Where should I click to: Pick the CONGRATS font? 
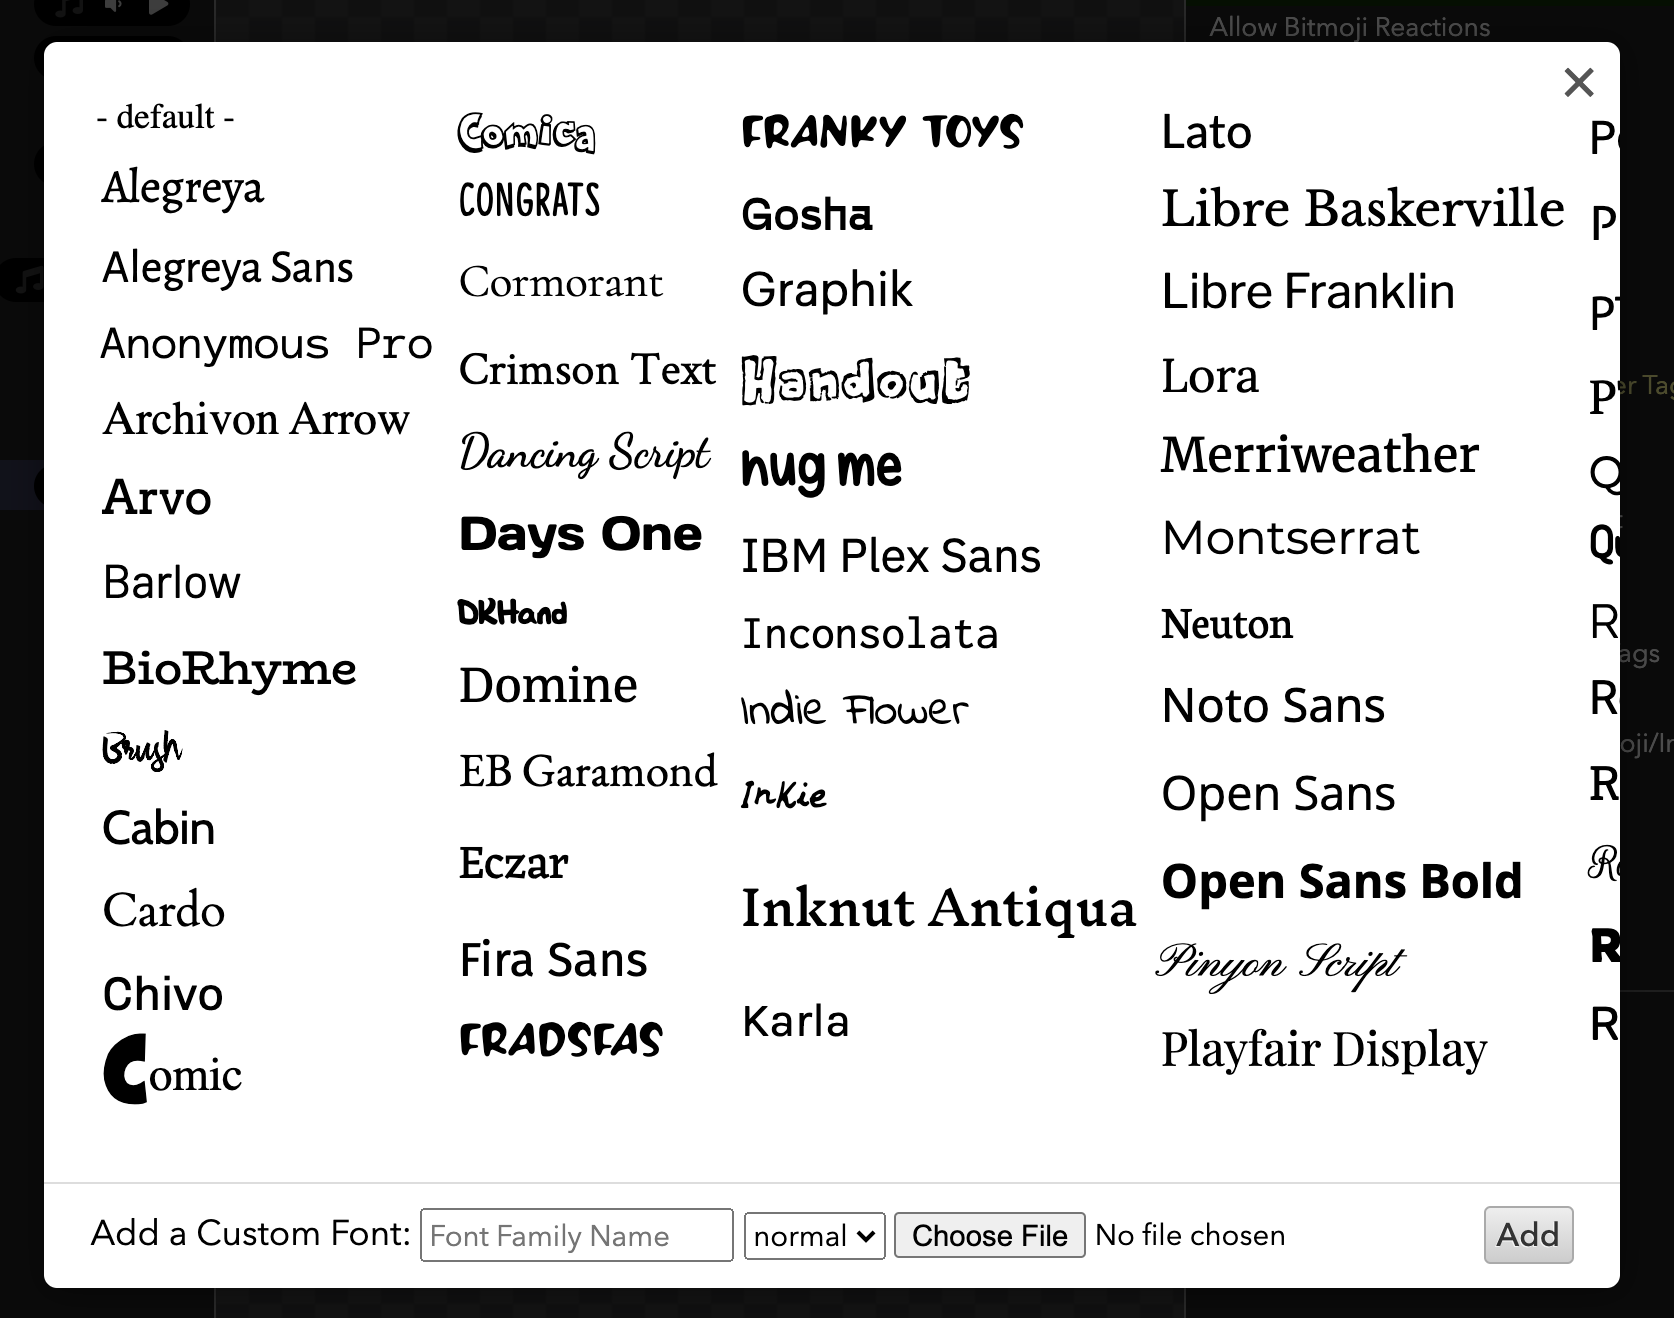point(529,201)
